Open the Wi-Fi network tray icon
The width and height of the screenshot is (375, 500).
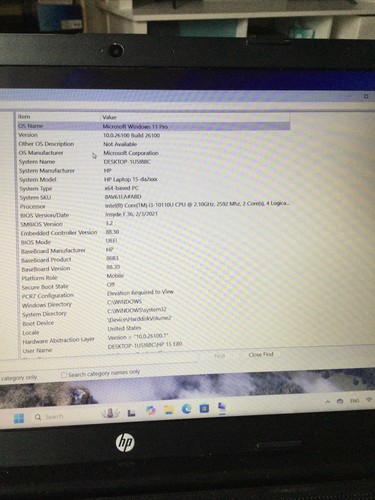[369, 399]
